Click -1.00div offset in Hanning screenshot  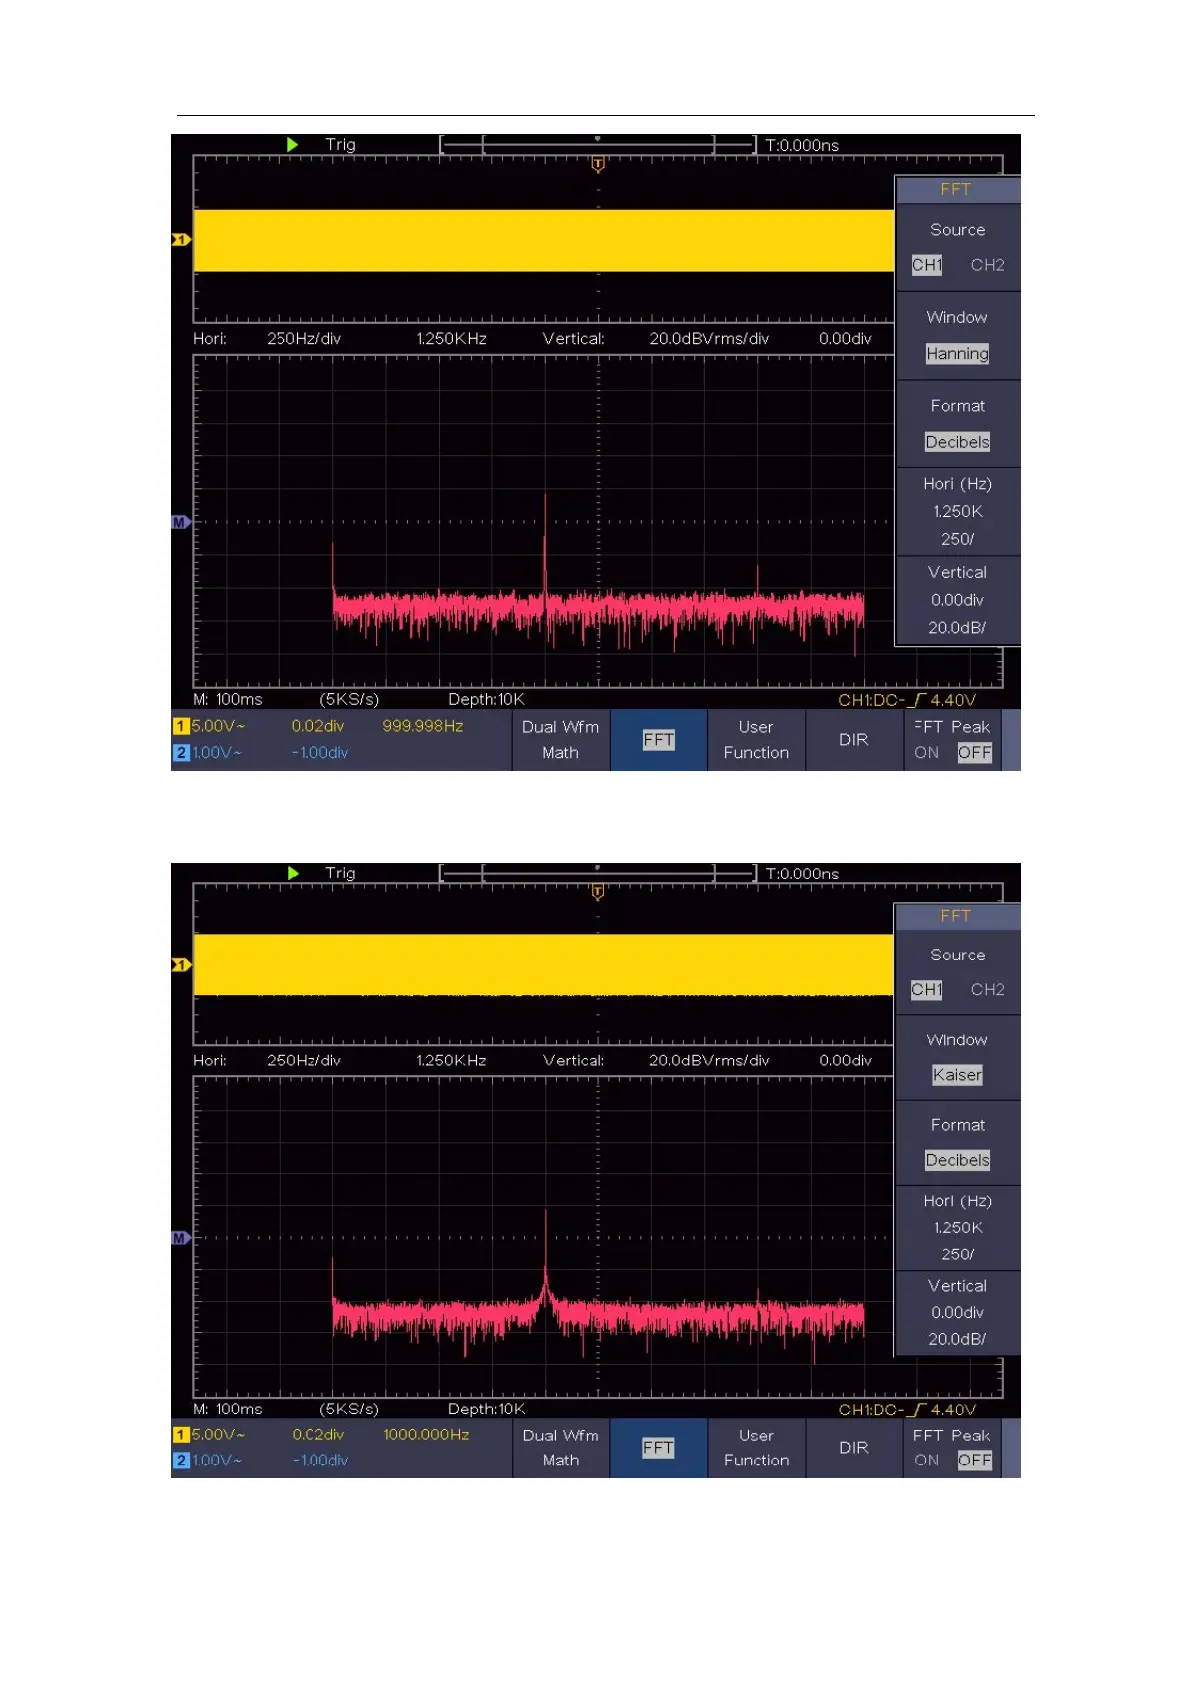pos(320,753)
